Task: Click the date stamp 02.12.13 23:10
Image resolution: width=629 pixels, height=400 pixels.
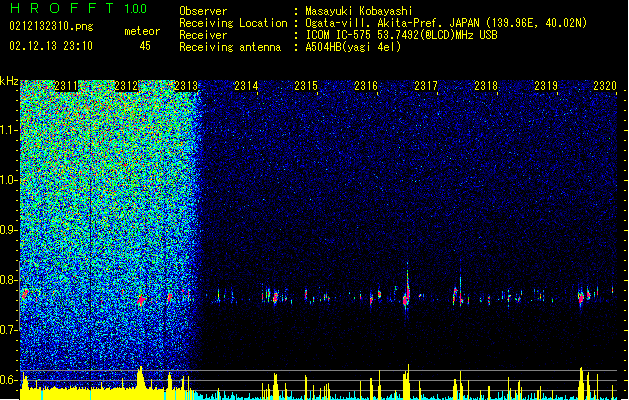Action: coord(51,46)
